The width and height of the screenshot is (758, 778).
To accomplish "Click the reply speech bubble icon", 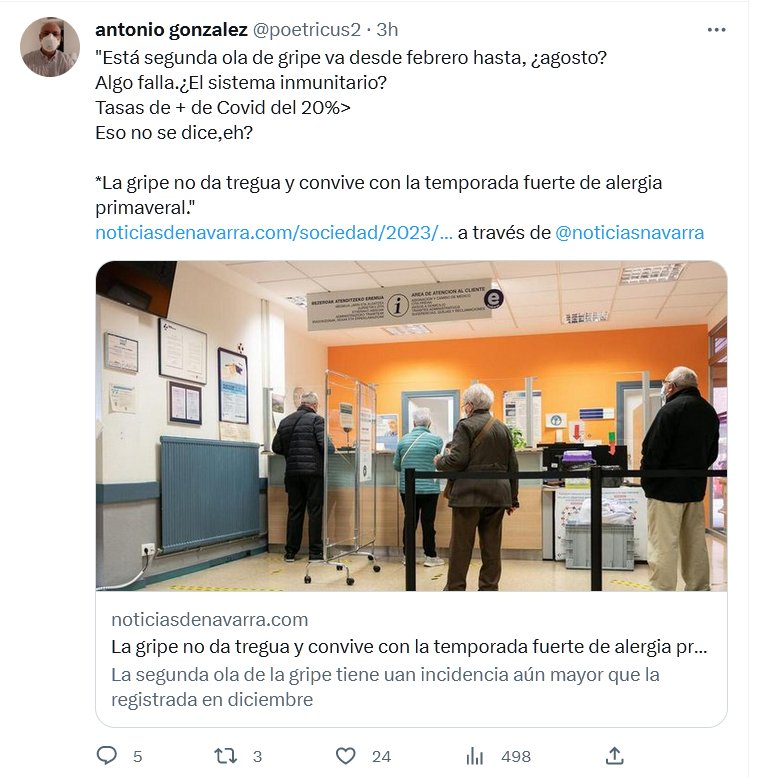I will tap(106, 756).
